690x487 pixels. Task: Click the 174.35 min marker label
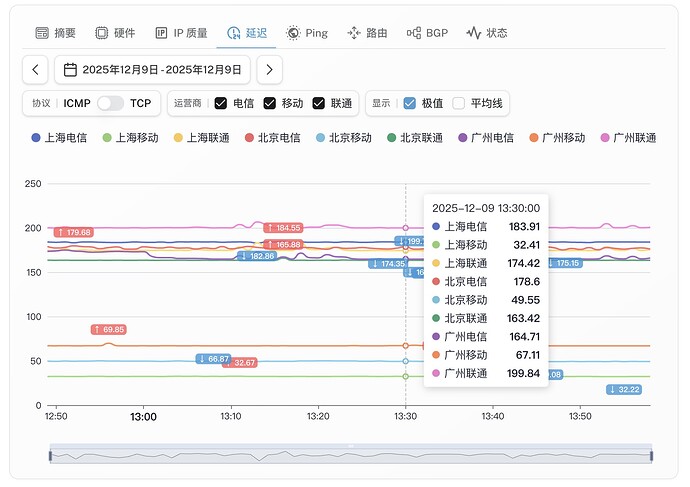tap(388, 264)
